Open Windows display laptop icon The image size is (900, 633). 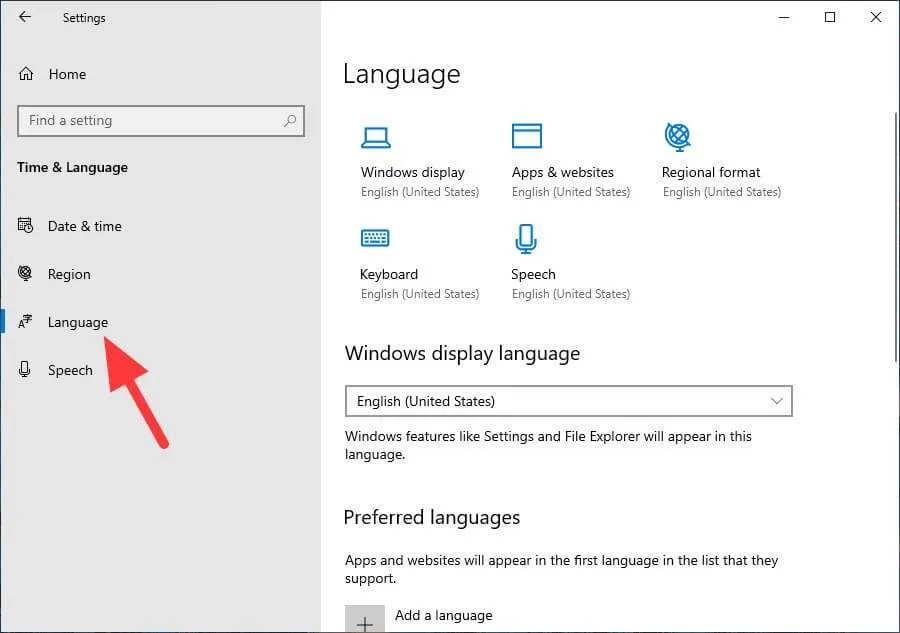[376, 137]
